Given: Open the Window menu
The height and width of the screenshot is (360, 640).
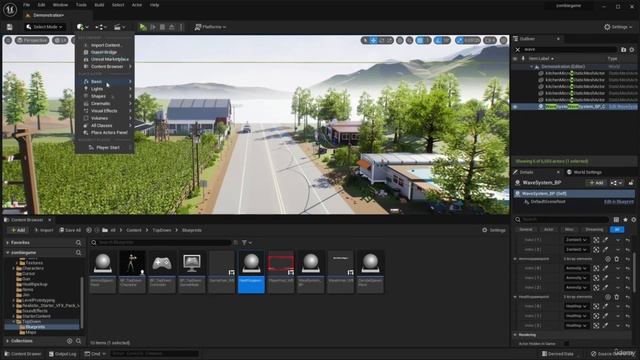Looking at the screenshot, I should (60, 5).
